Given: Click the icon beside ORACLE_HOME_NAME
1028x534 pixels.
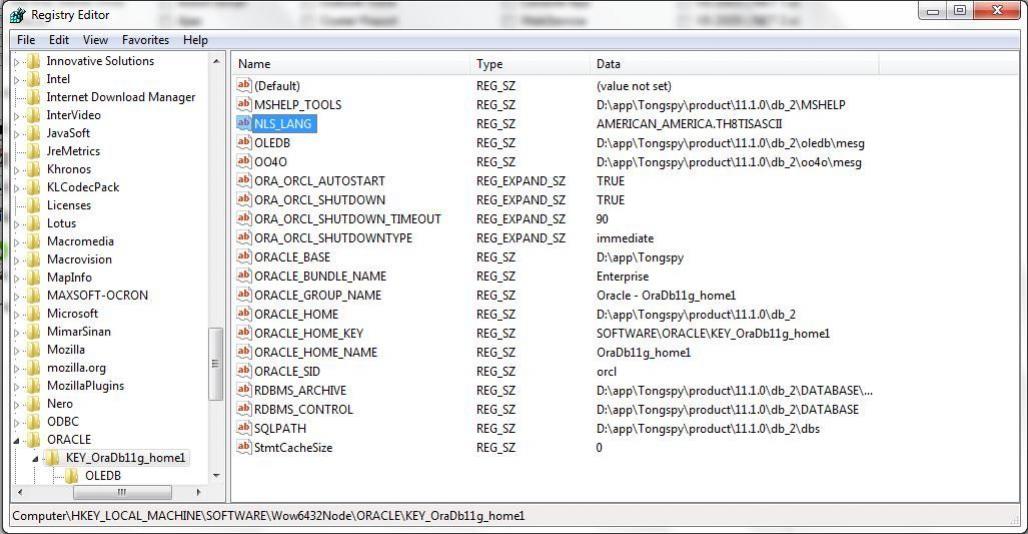Looking at the screenshot, I should [x=244, y=351].
